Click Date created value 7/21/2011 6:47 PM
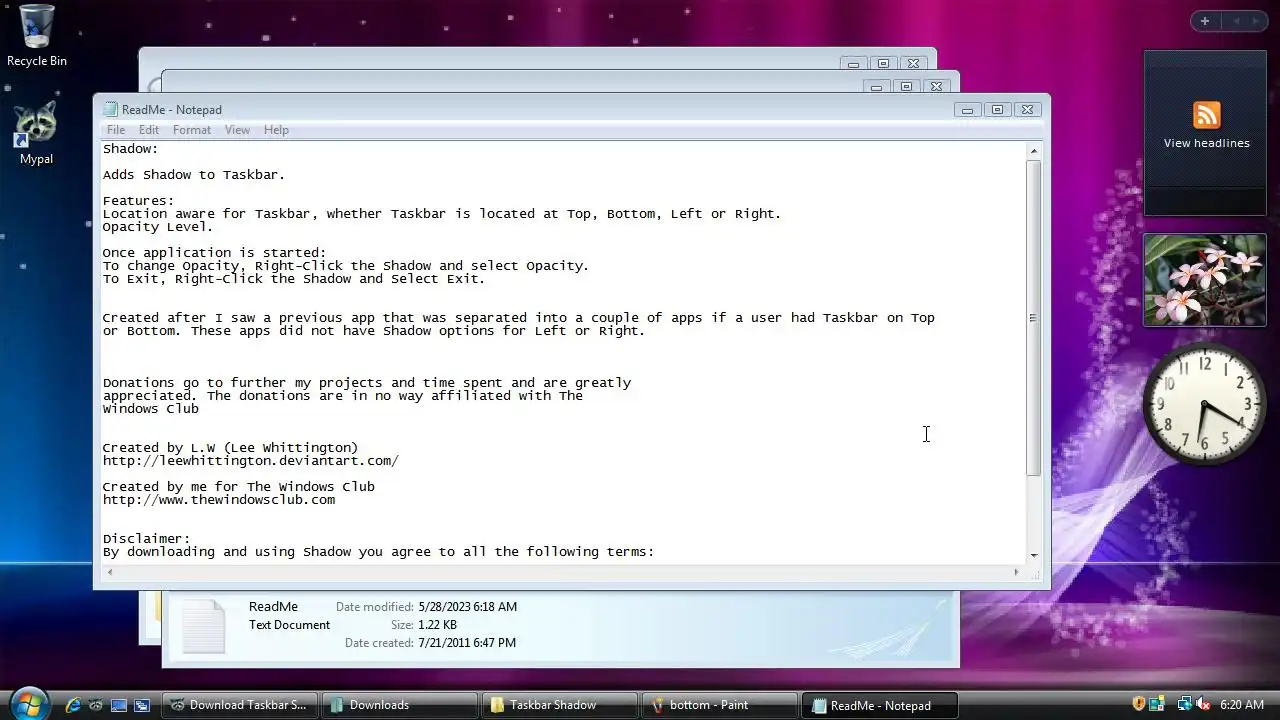The width and height of the screenshot is (1280, 720). 467,643
